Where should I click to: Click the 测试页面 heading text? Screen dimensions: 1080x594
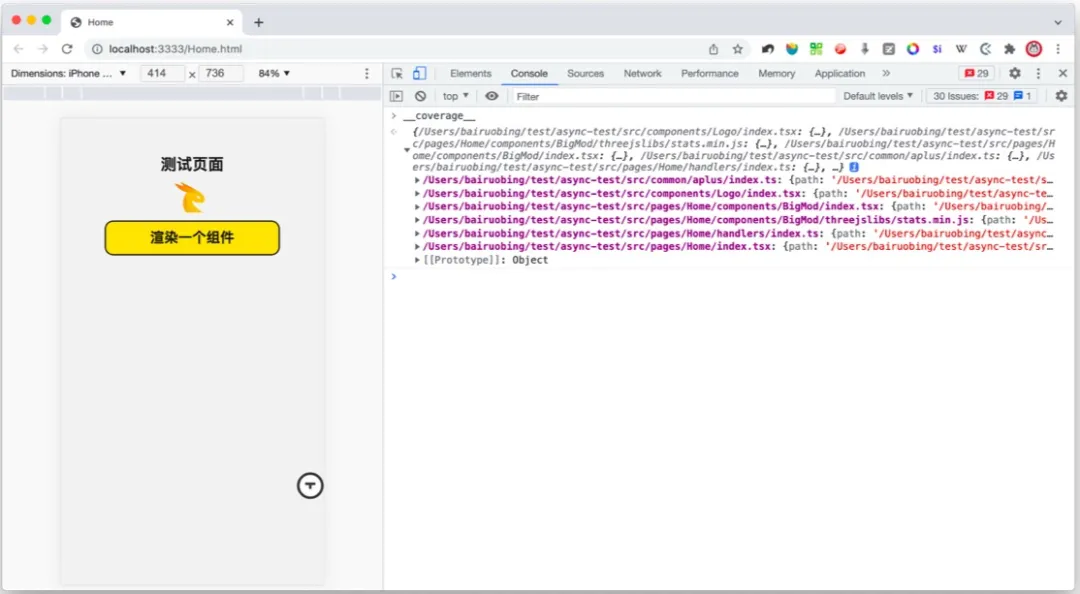(192, 165)
